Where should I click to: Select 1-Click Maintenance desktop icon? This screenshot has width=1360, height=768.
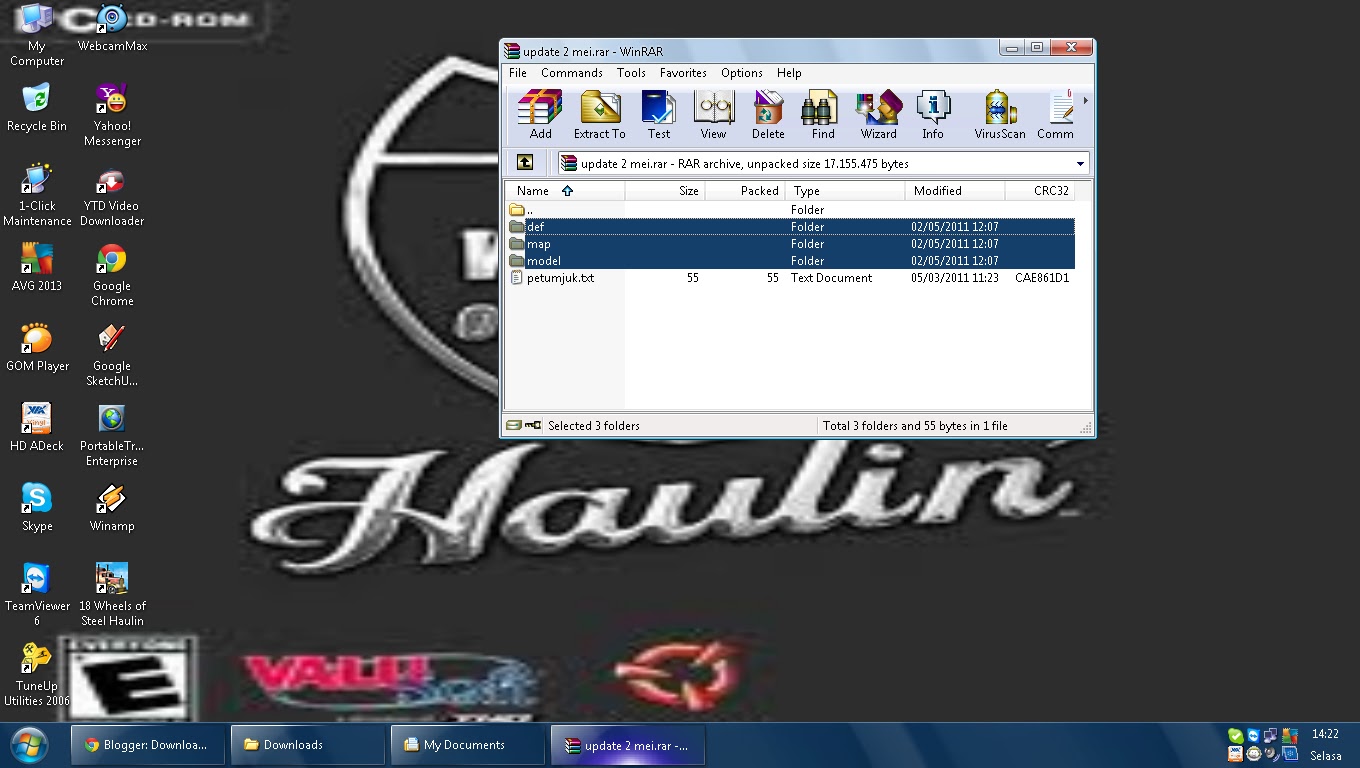pos(37,196)
